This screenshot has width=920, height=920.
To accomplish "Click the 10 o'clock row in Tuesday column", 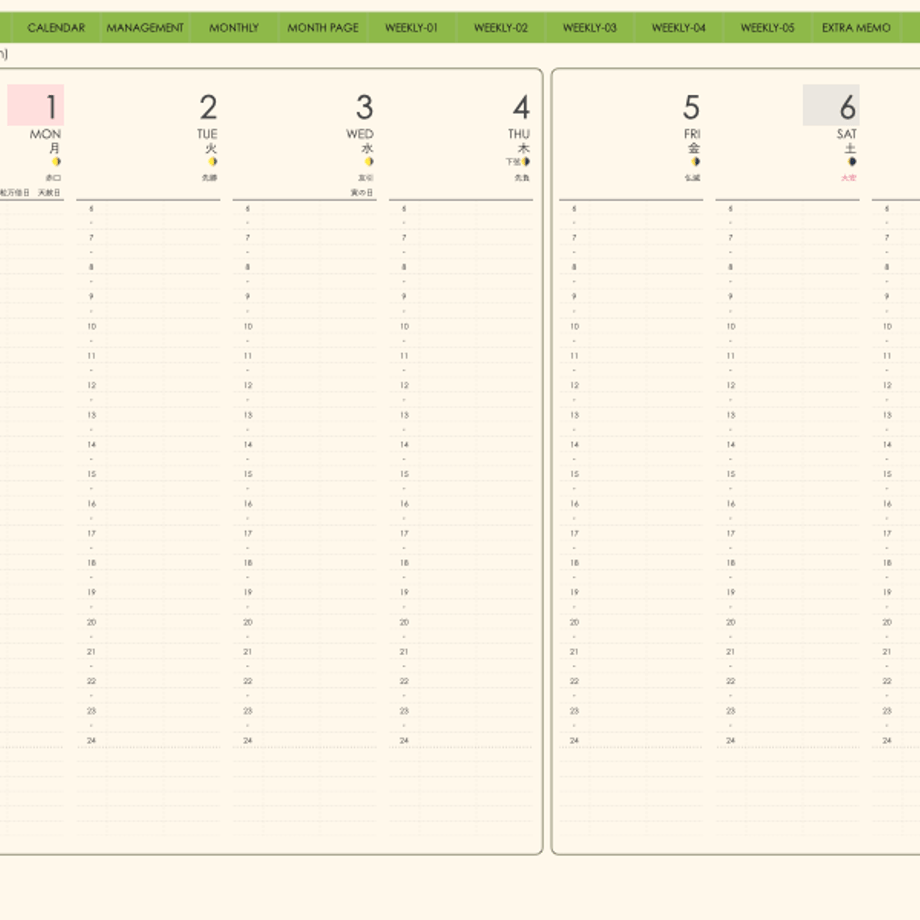I will point(148,326).
